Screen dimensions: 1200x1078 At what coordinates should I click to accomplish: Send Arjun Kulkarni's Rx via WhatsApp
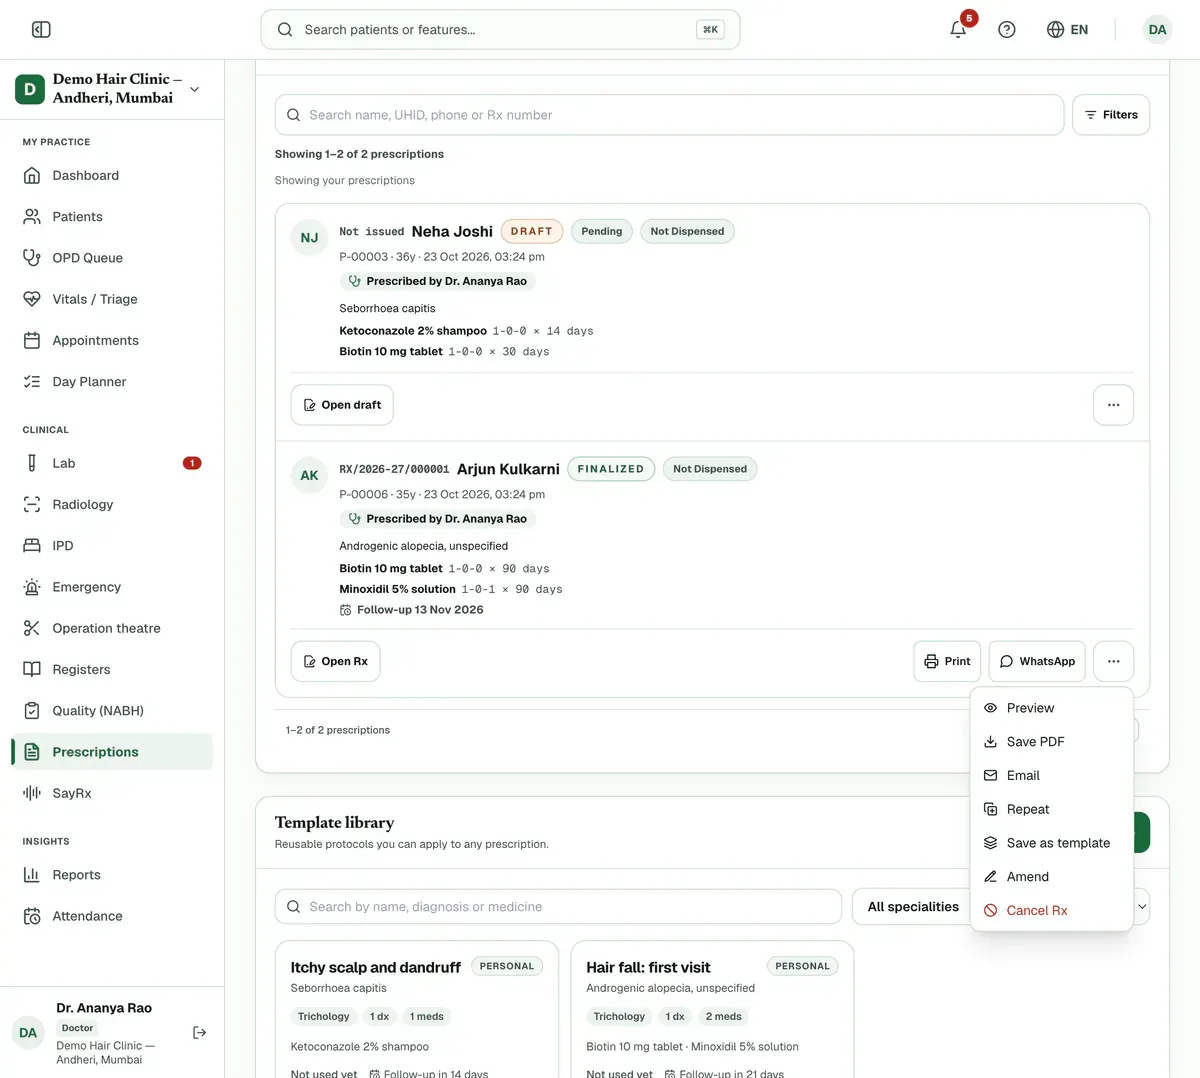pos(1037,661)
